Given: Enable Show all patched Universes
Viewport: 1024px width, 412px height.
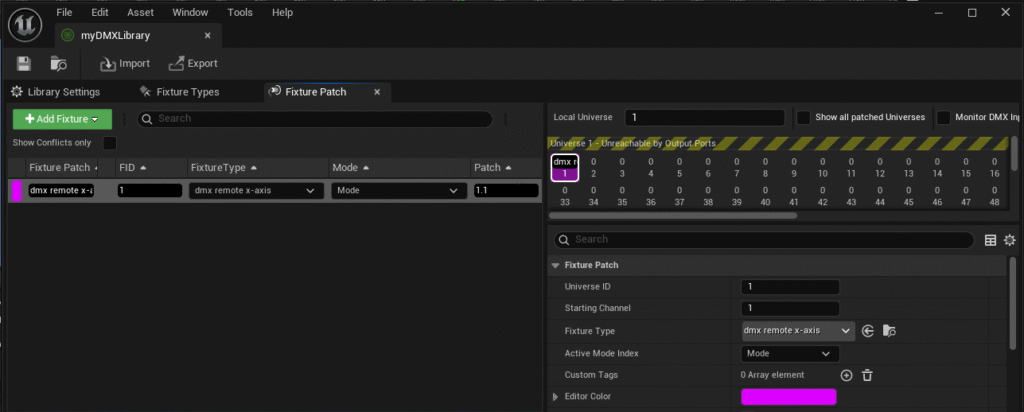Looking at the screenshot, I should (803, 118).
